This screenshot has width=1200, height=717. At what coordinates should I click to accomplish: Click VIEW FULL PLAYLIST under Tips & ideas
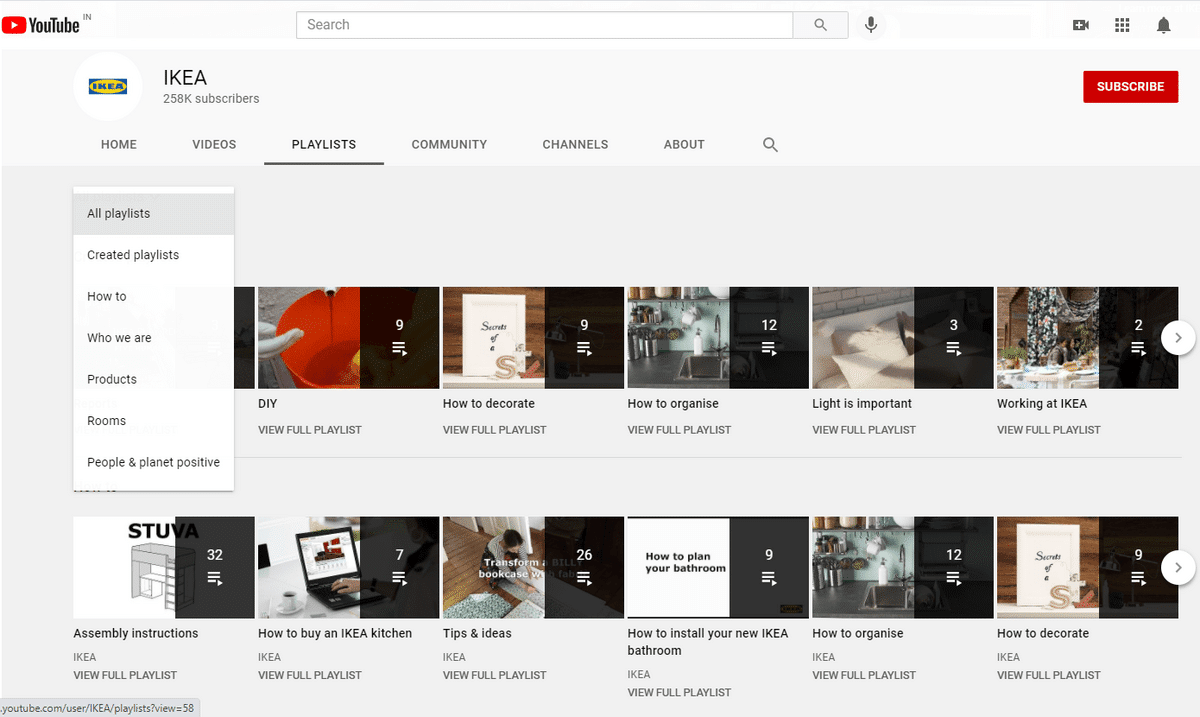495,676
